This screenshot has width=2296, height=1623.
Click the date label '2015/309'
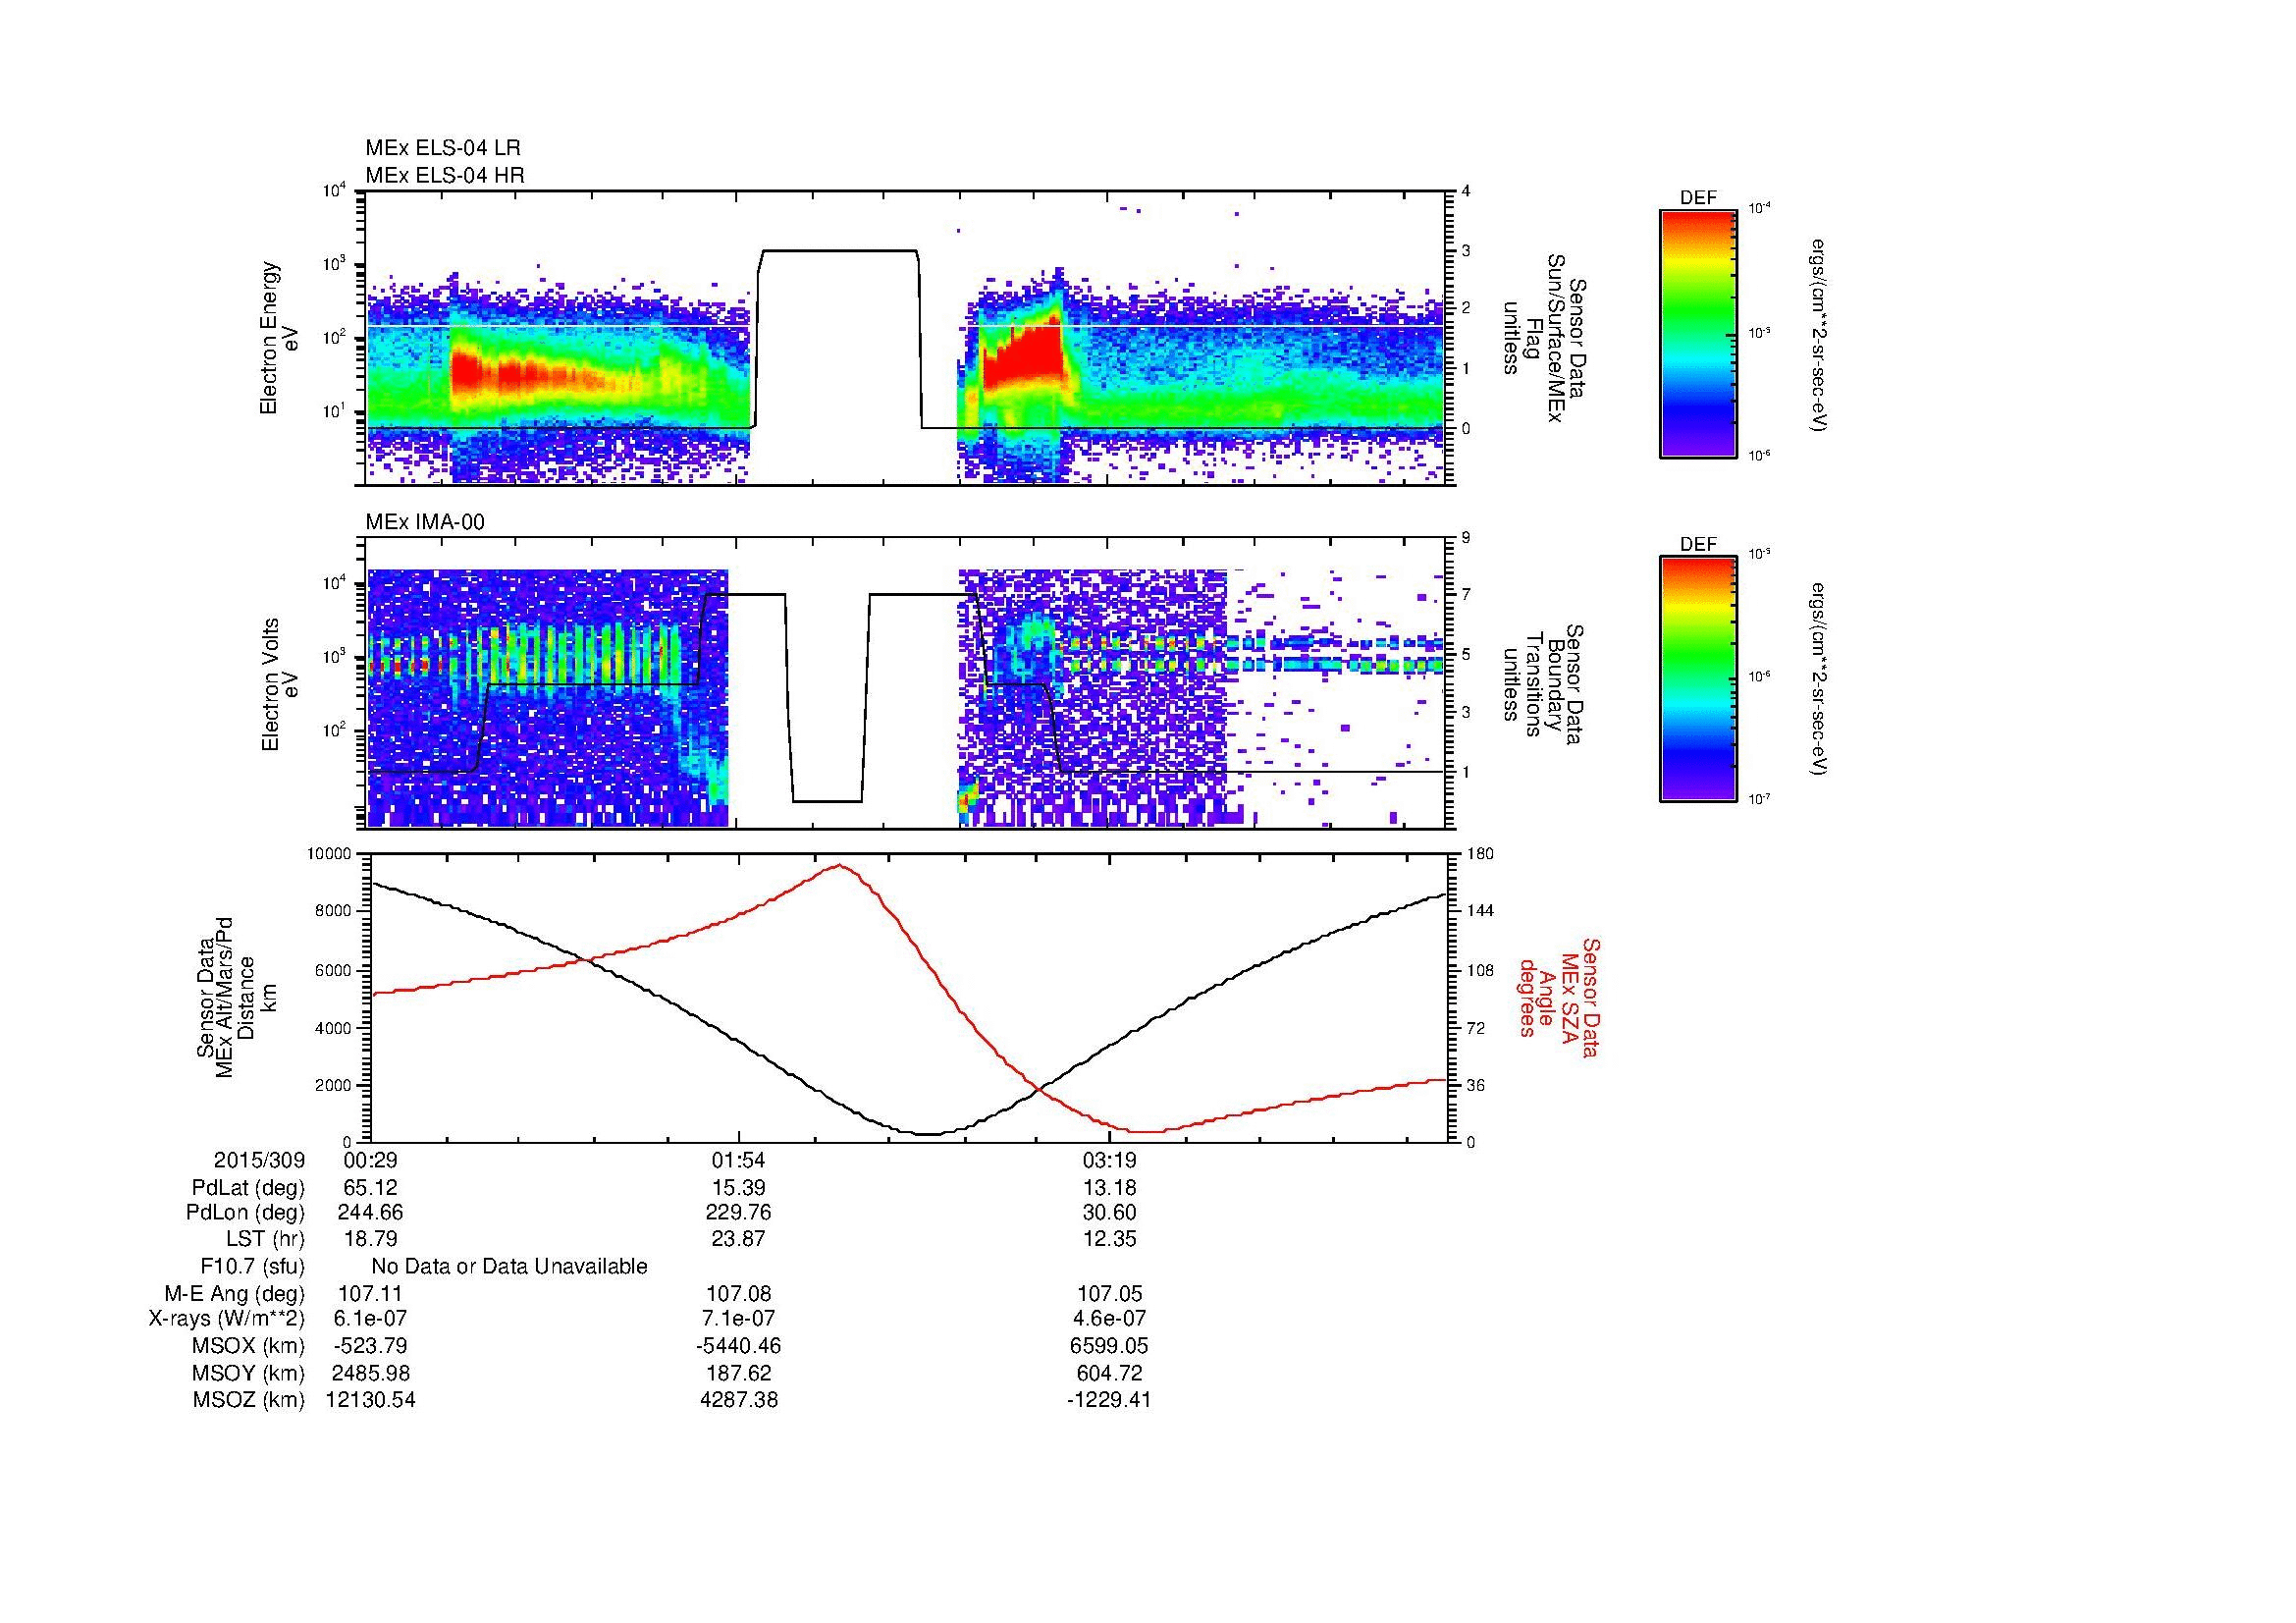click(259, 1160)
